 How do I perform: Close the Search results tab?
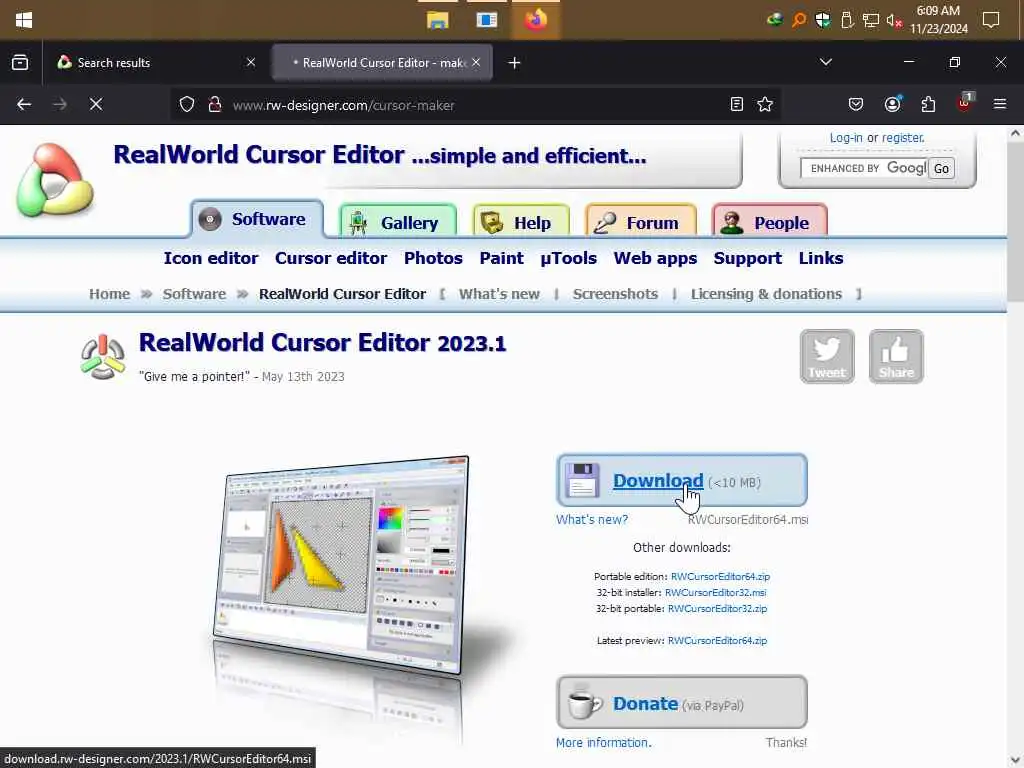tap(251, 63)
